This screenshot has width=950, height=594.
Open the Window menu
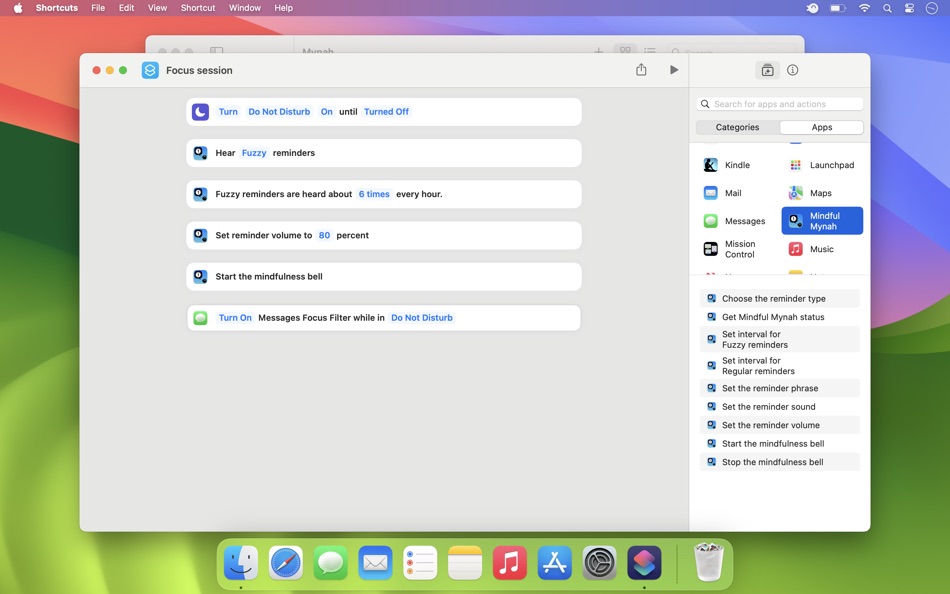tap(245, 8)
